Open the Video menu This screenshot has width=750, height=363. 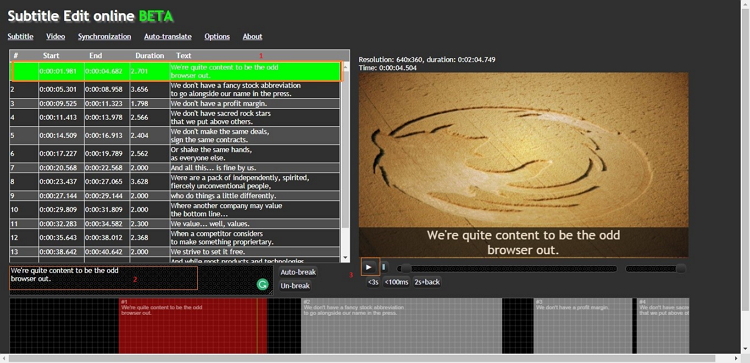55,36
